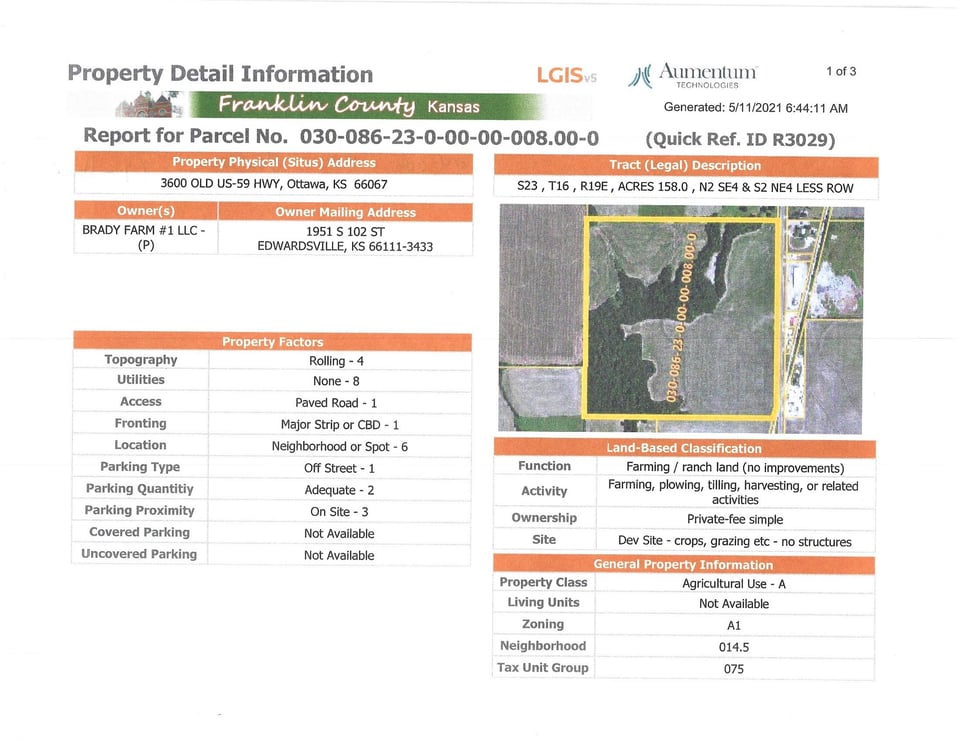The height and width of the screenshot is (741, 960).
Task: Click the 'Location' label
Action: coord(140,445)
